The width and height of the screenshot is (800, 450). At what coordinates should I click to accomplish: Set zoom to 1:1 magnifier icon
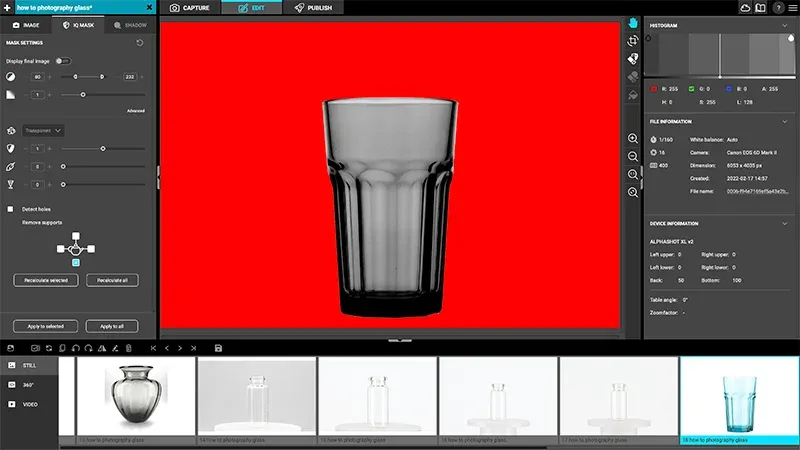633,174
